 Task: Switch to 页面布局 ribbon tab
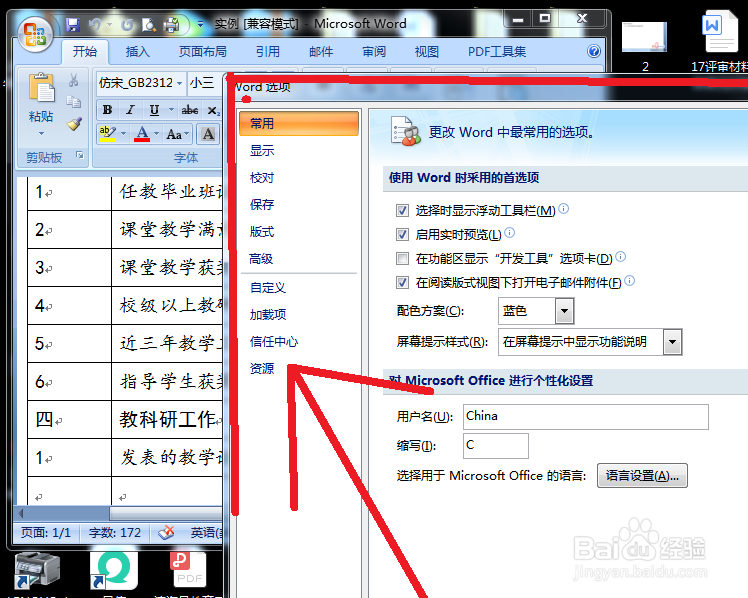203,52
